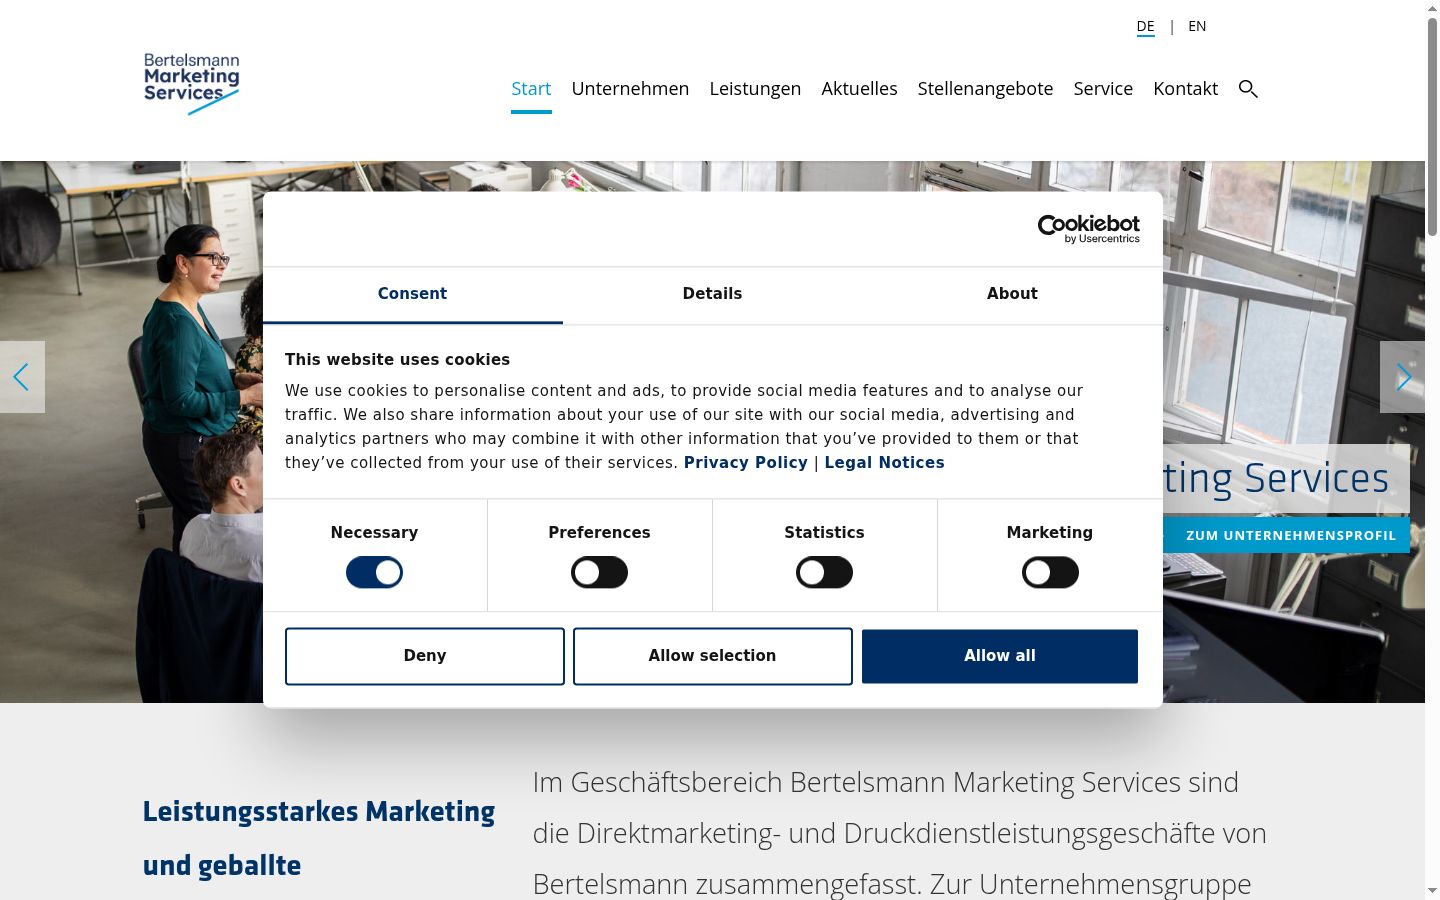The height and width of the screenshot is (900, 1440).
Task: Click the scrollbar up arrow
Action: 1432,7
